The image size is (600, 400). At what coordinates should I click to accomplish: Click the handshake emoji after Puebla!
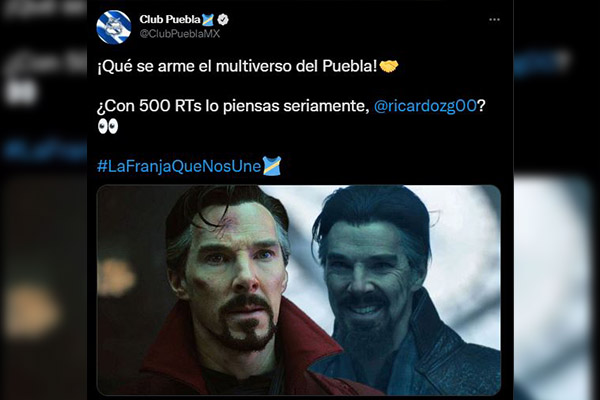click(x=389, y=67)
